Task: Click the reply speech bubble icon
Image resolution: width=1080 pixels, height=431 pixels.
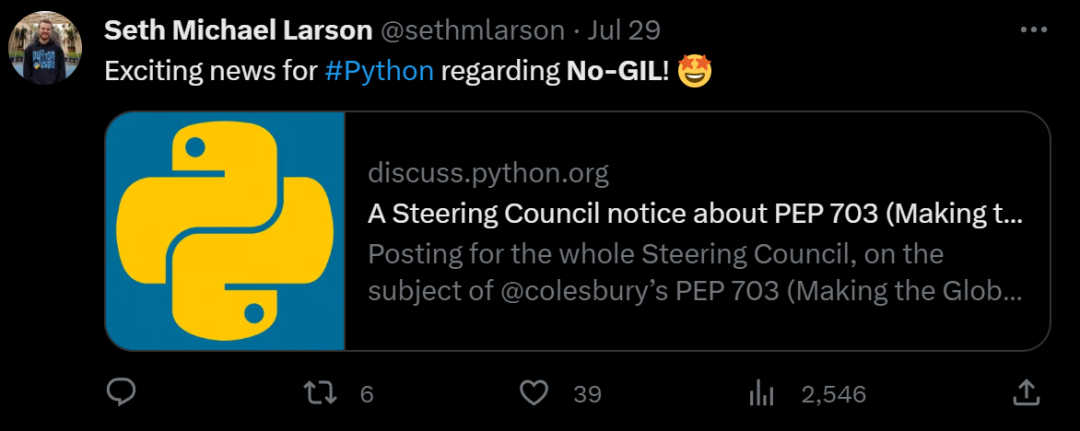Action: tap(121, 393)
